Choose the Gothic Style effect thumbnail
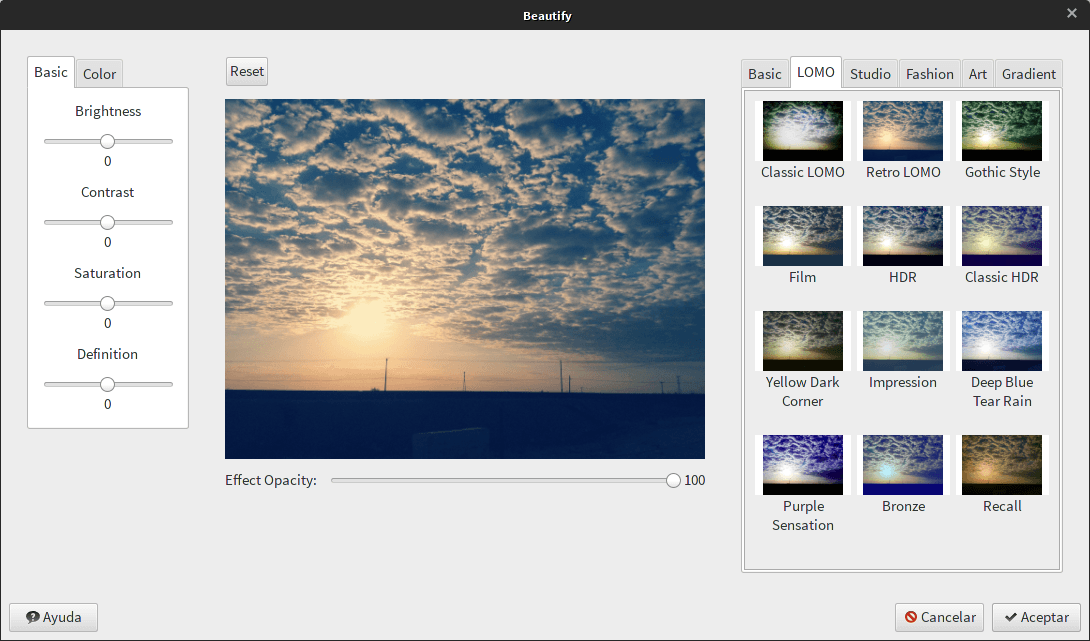 click(1001, 131)
